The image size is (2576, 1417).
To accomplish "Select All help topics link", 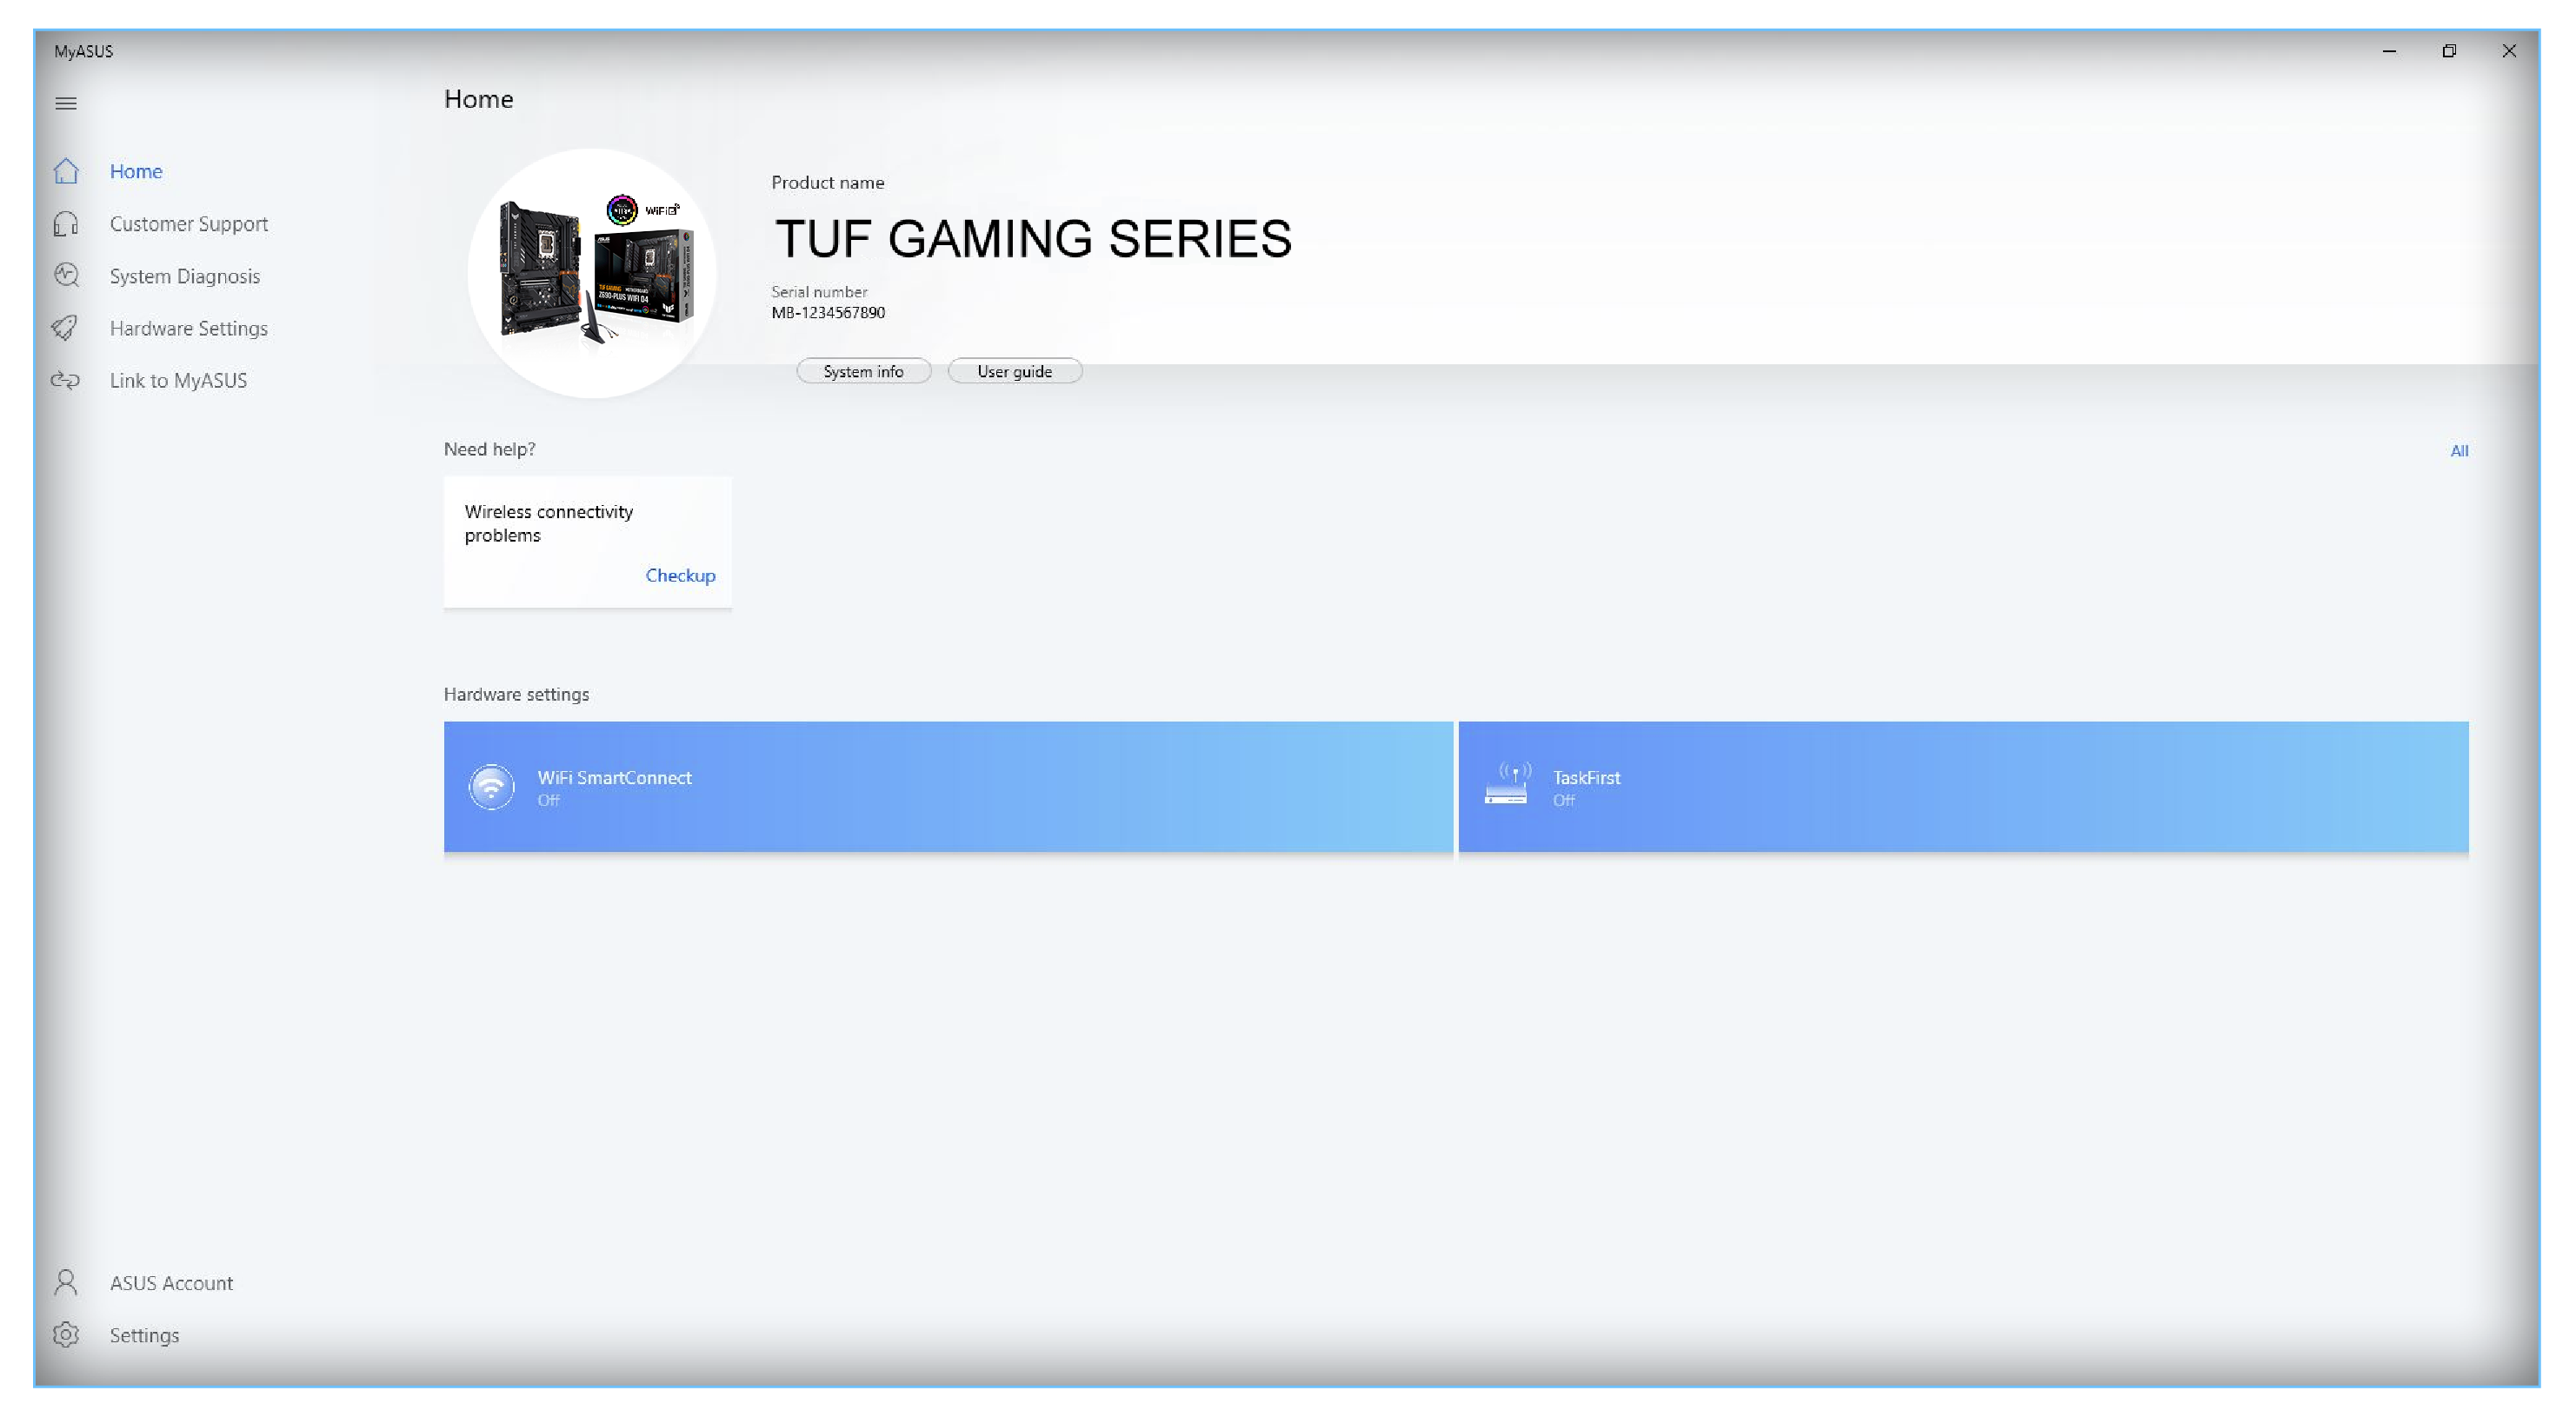I will click(x=2460, y=450).
